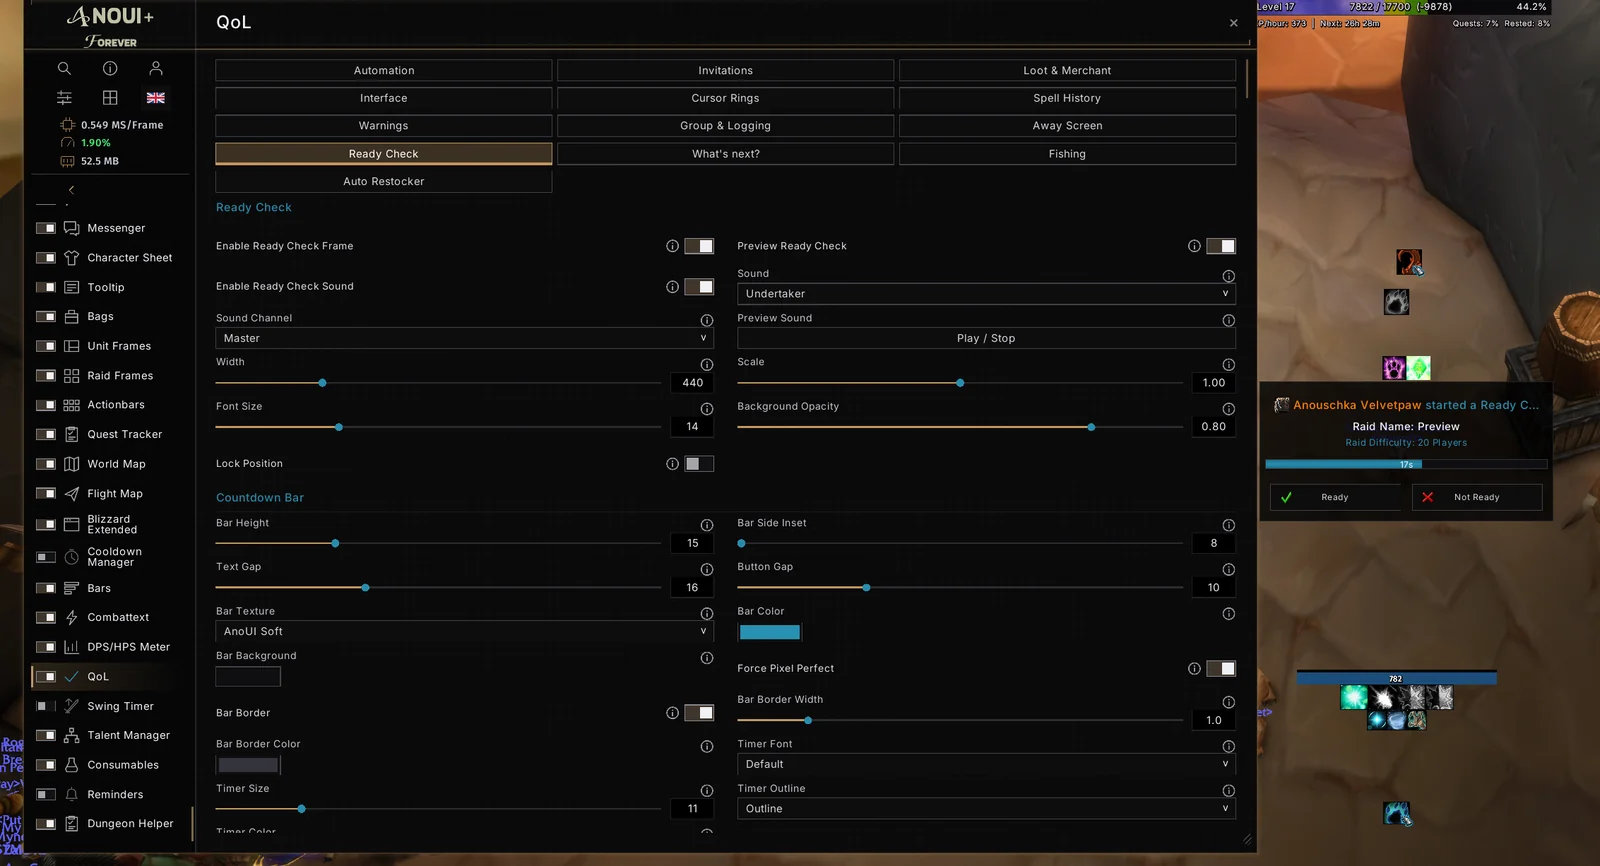Toggle Enable Ready Check Sound switch

pos(699,287)
